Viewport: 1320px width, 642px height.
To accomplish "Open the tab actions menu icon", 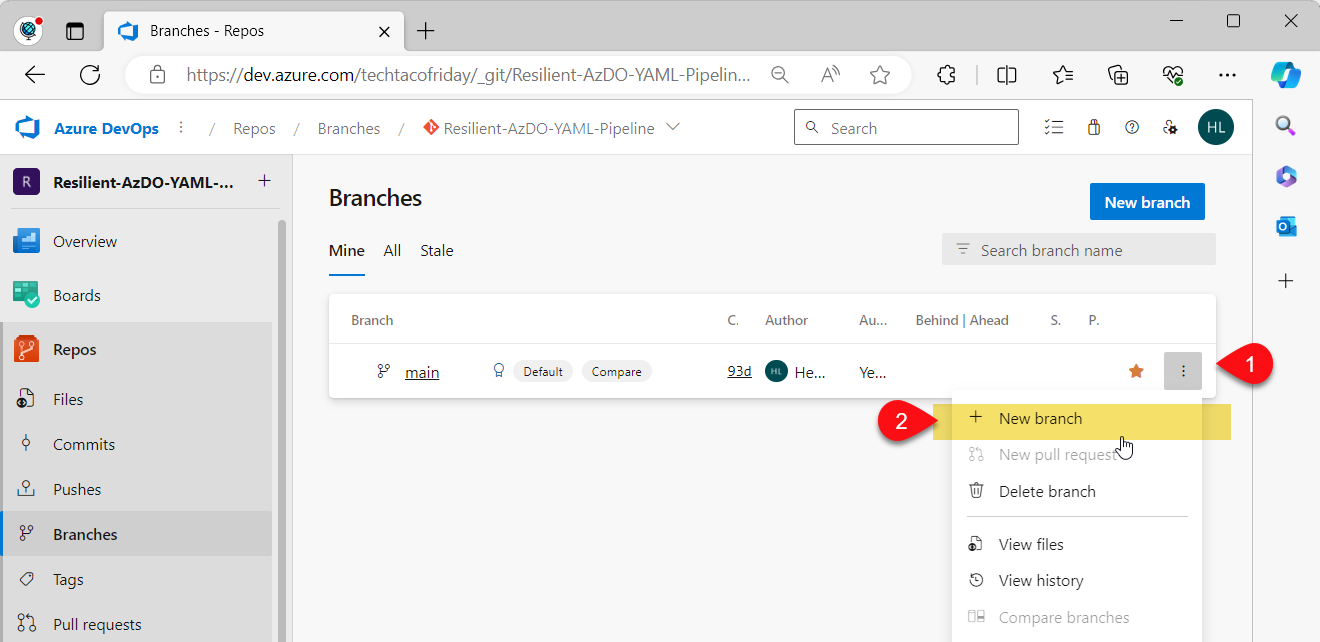I will (75, 31).
